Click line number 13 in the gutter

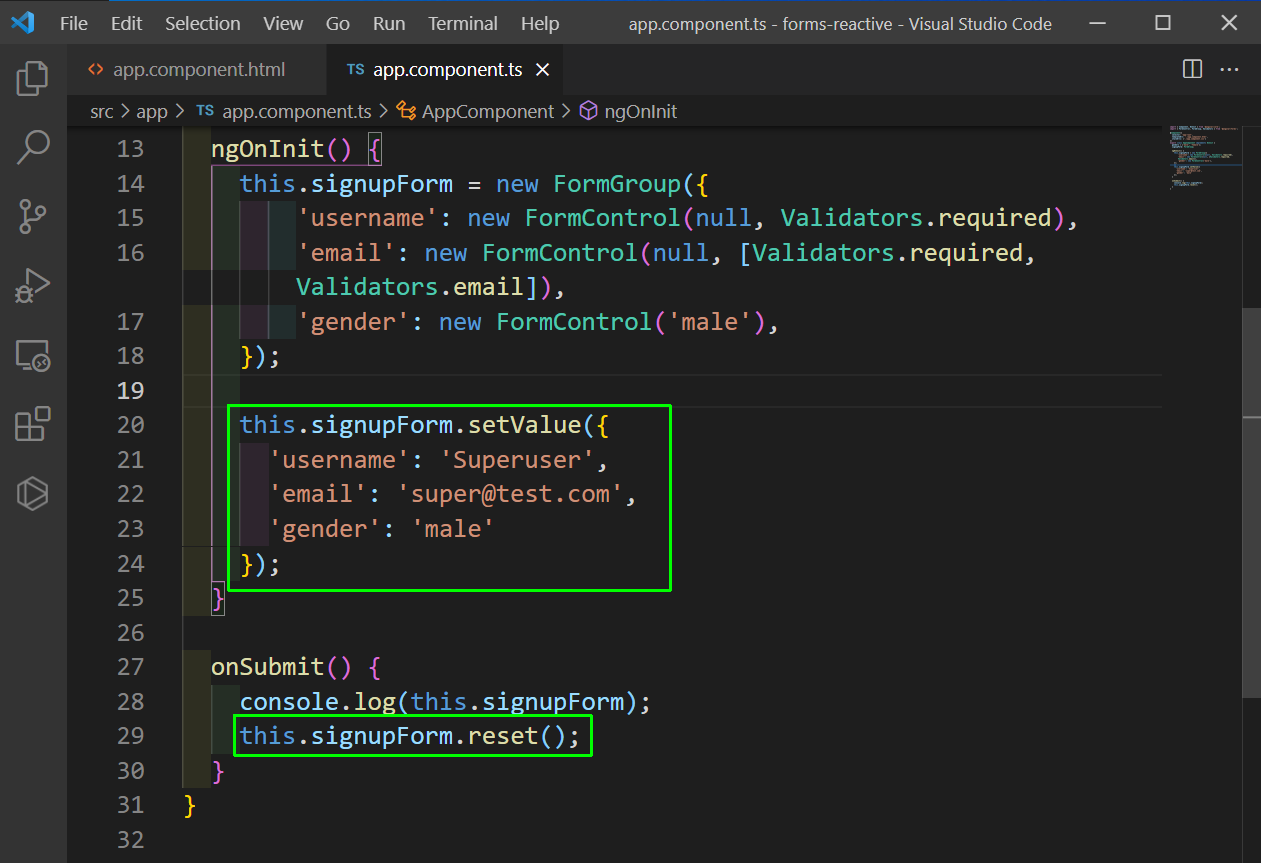[130, 149]
